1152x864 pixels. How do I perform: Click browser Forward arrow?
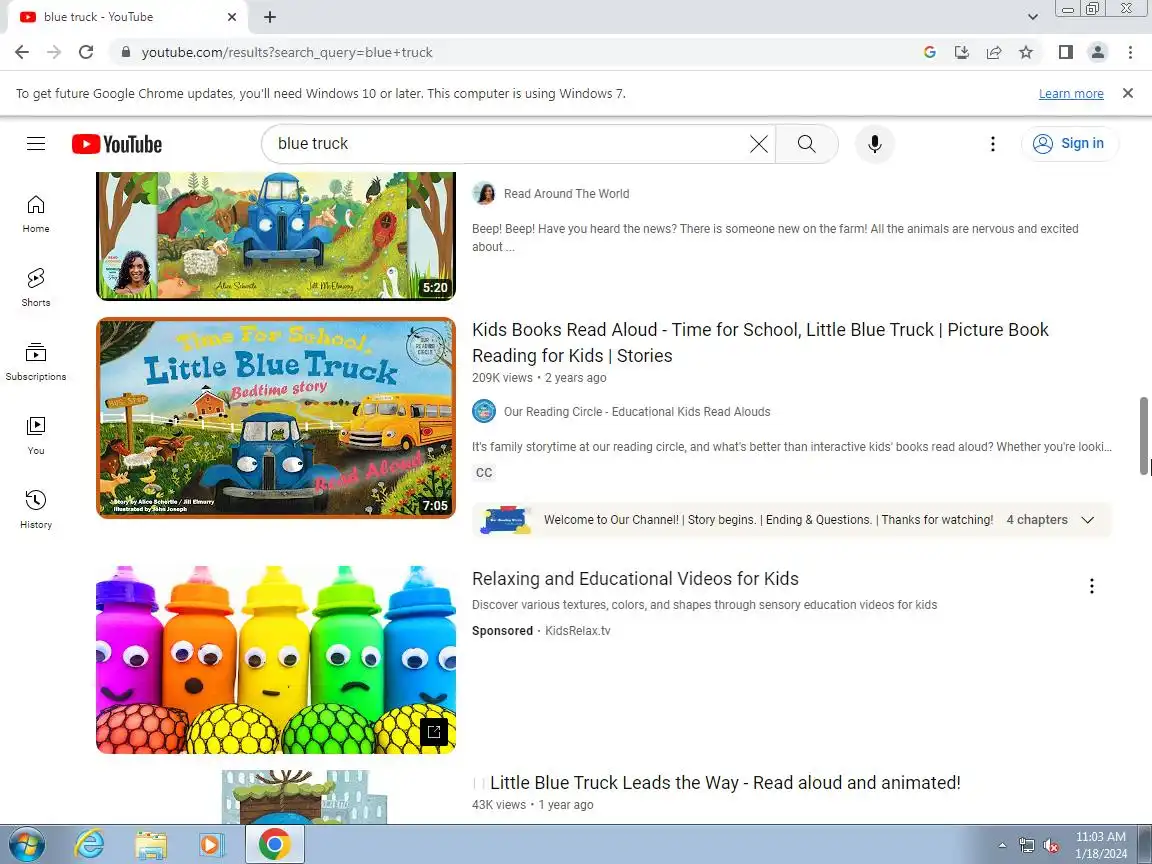(54, 52)
